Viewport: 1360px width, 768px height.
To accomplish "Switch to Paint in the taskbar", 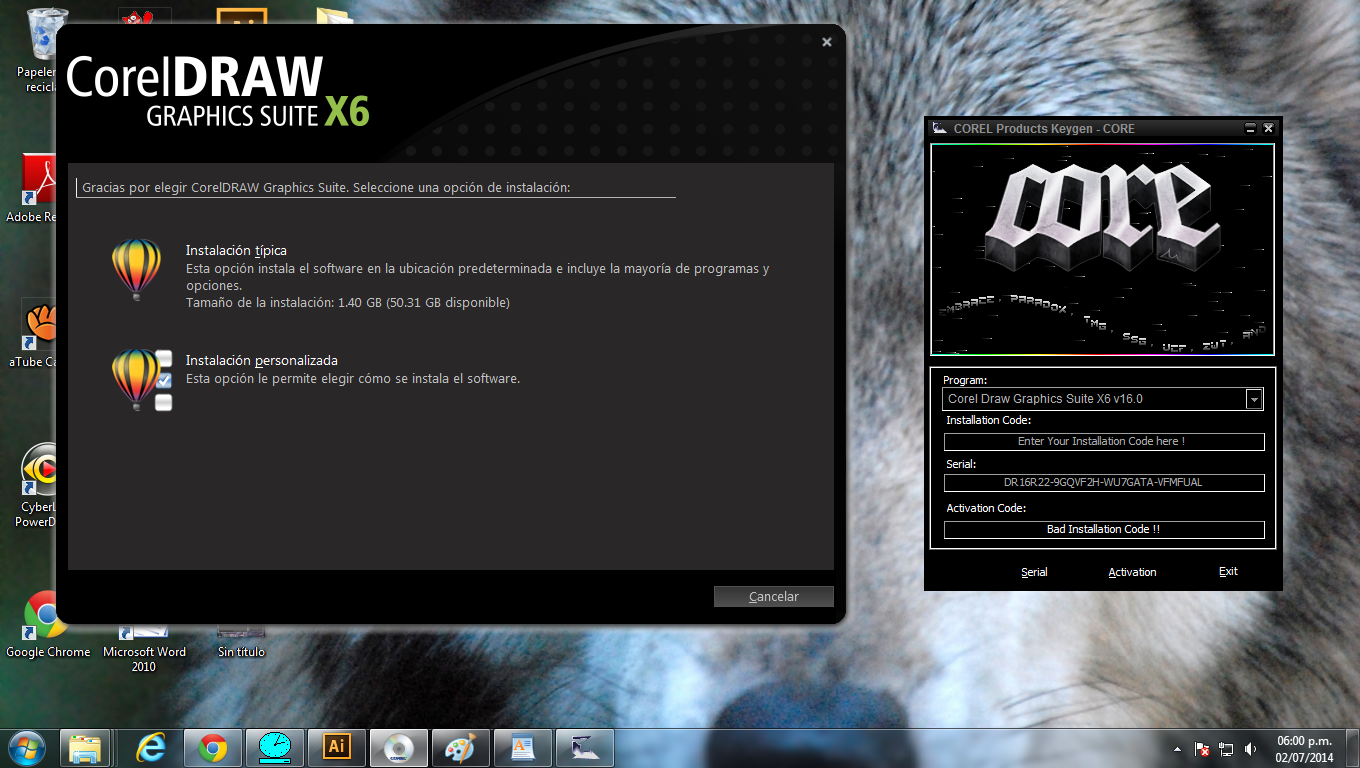I will coord(461,747).
